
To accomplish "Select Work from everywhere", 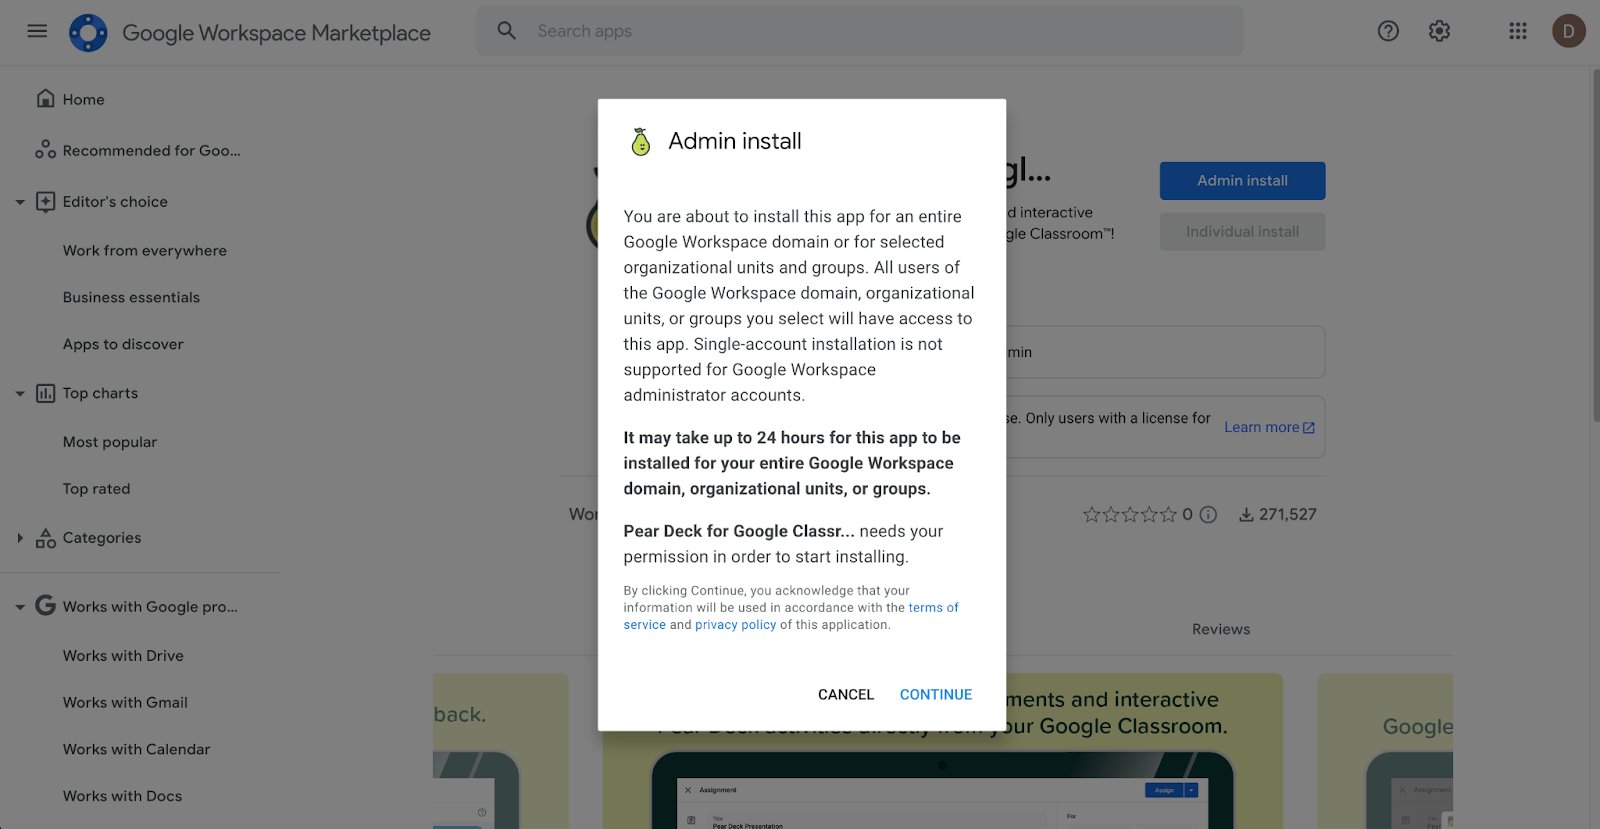I will pyautogui.click(x=145, y=250).
